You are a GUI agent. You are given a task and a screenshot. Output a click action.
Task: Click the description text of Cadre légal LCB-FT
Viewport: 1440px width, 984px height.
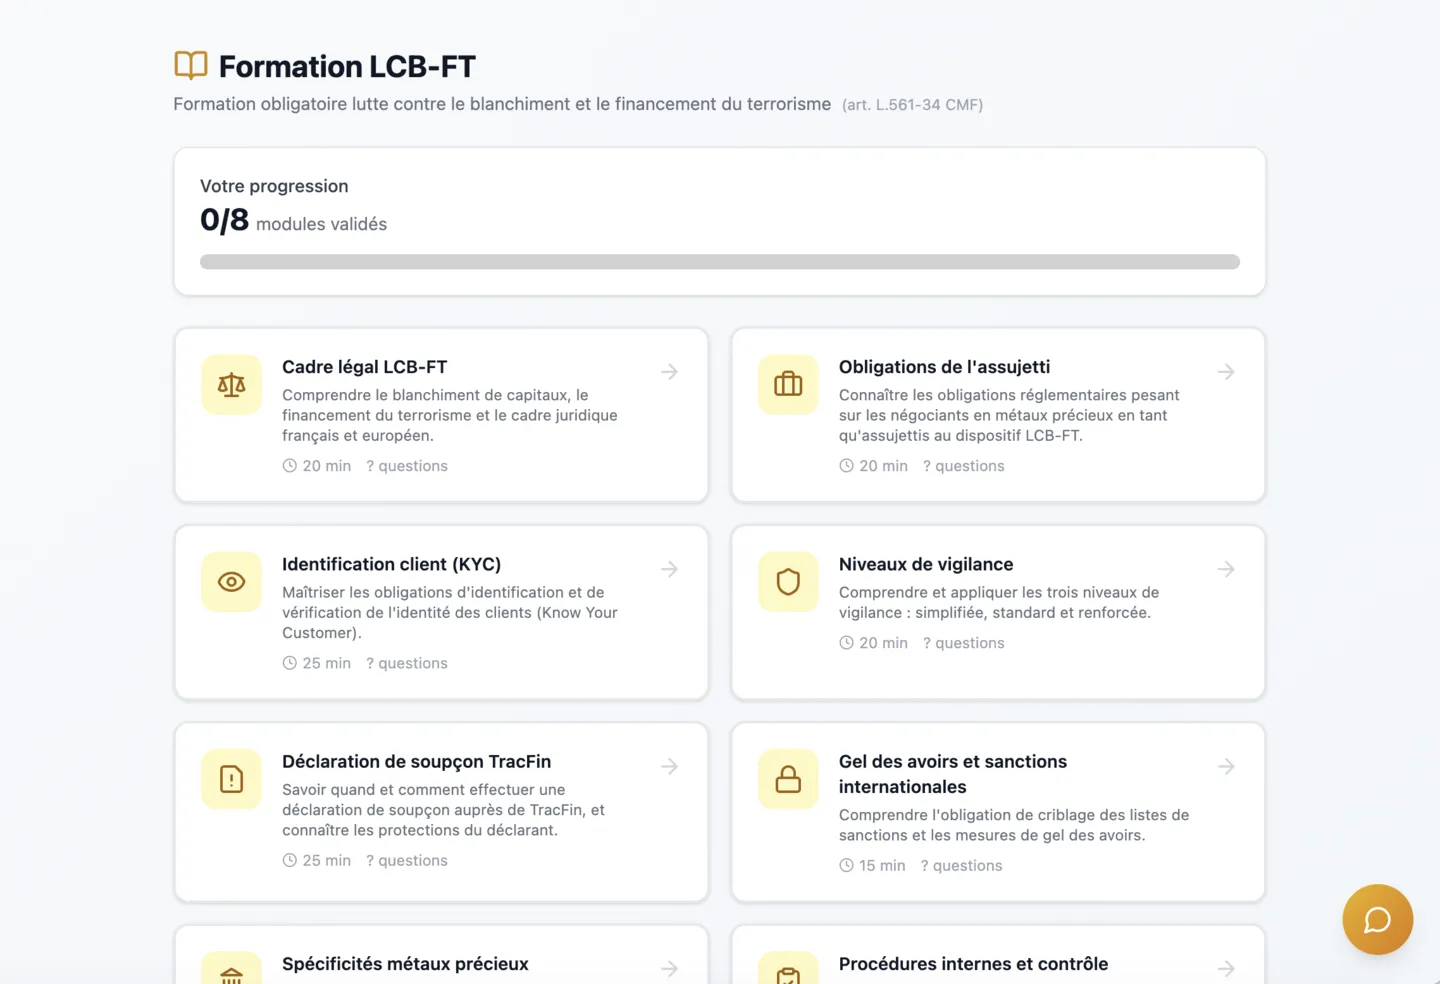[450, 415]
